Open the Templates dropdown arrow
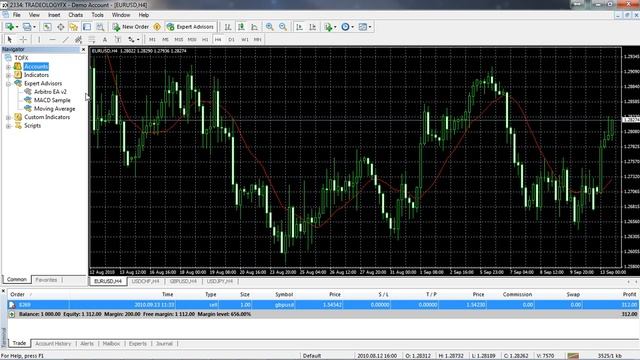The image size is (640, 360). [x=370, y=27]
